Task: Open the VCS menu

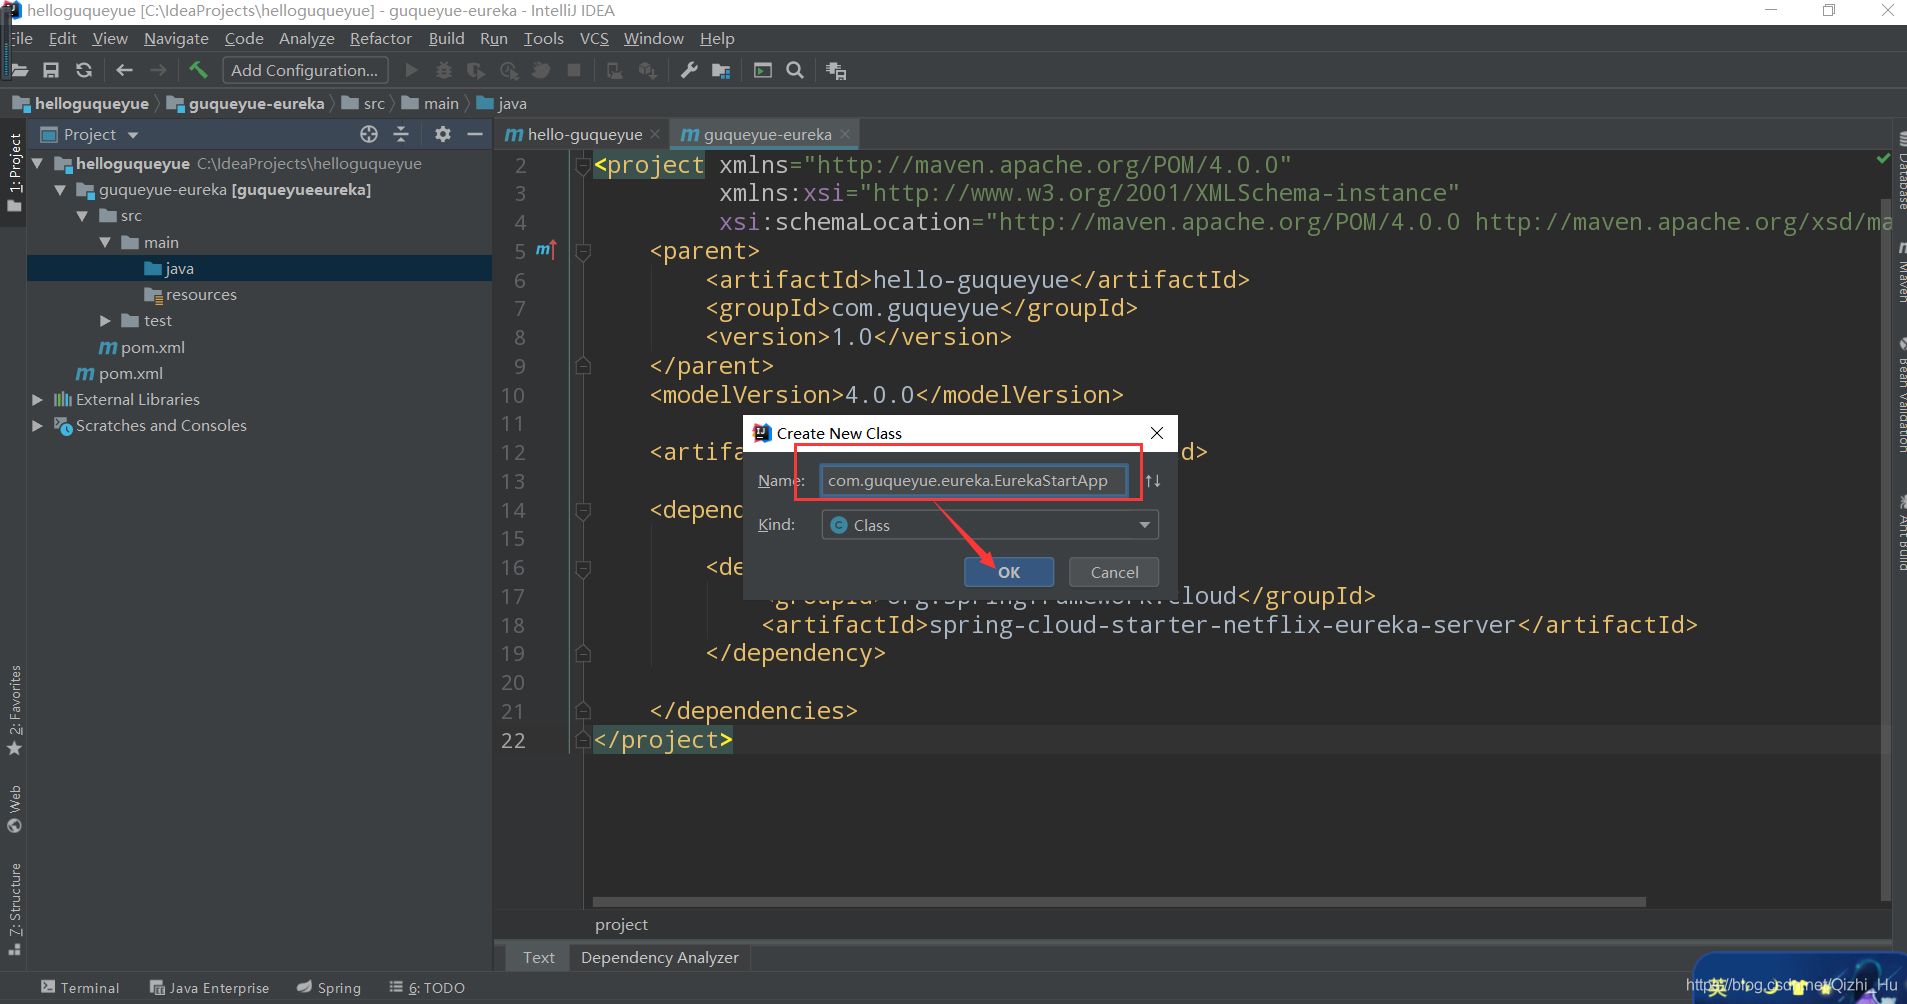Action: 594,38
